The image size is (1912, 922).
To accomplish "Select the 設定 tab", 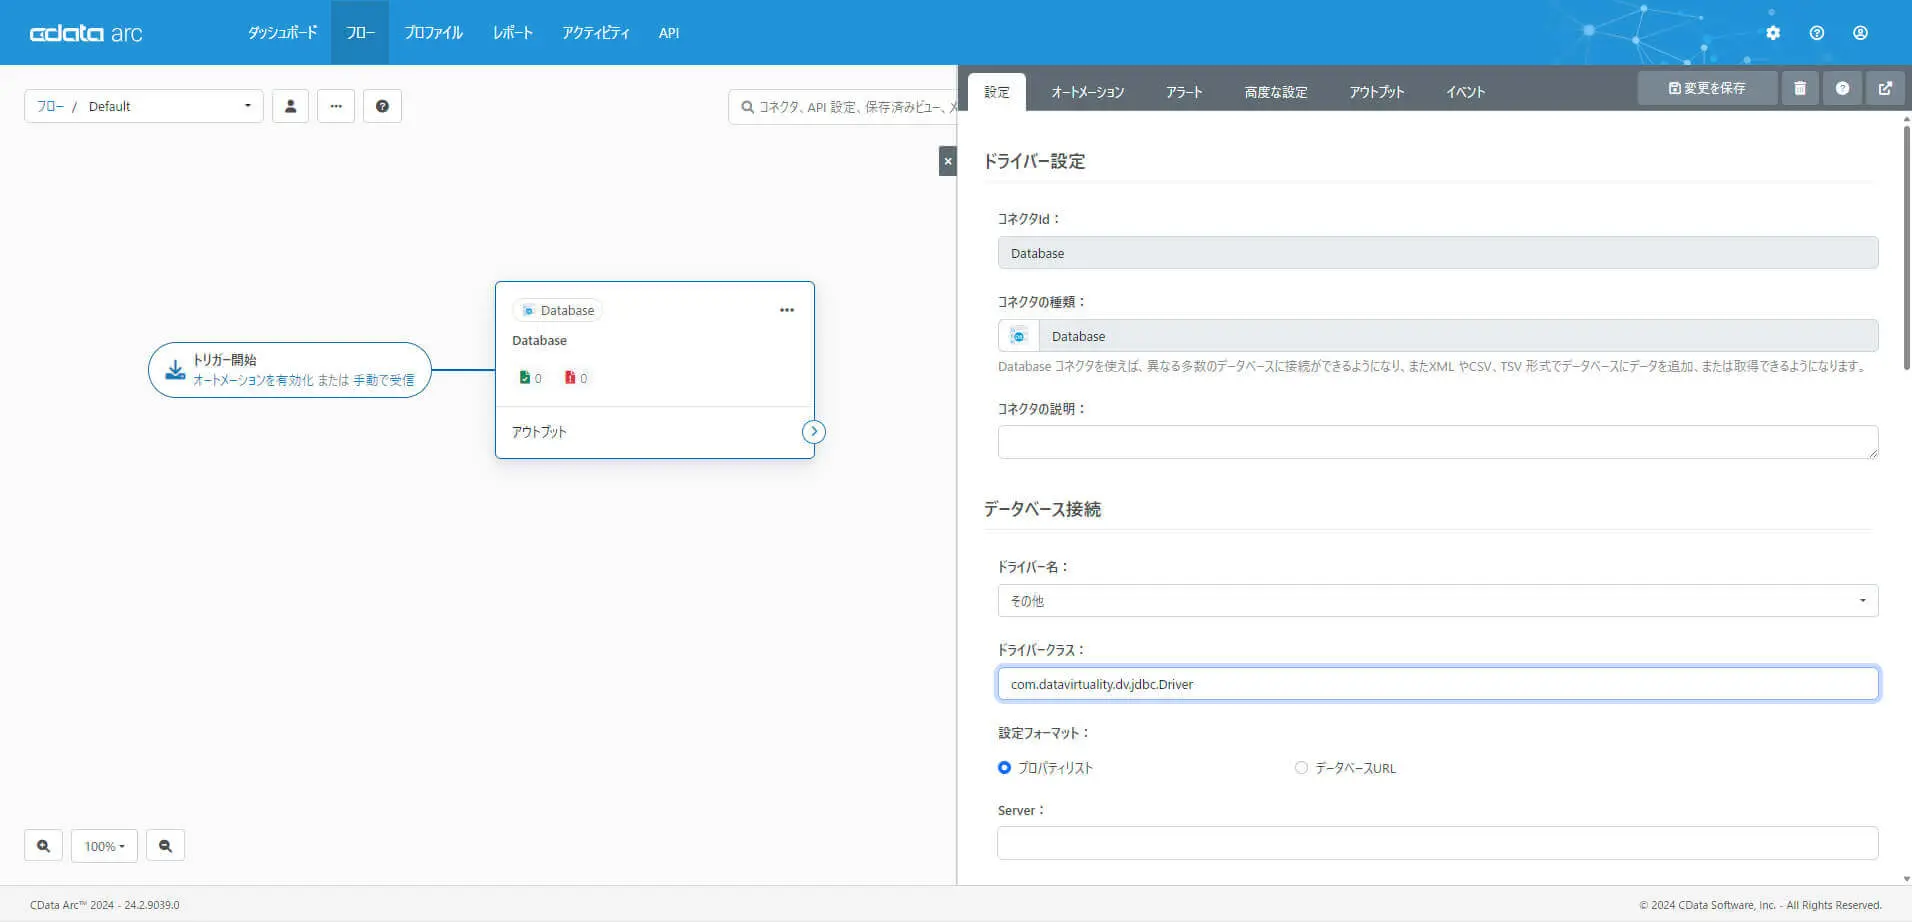I will 997,92.
